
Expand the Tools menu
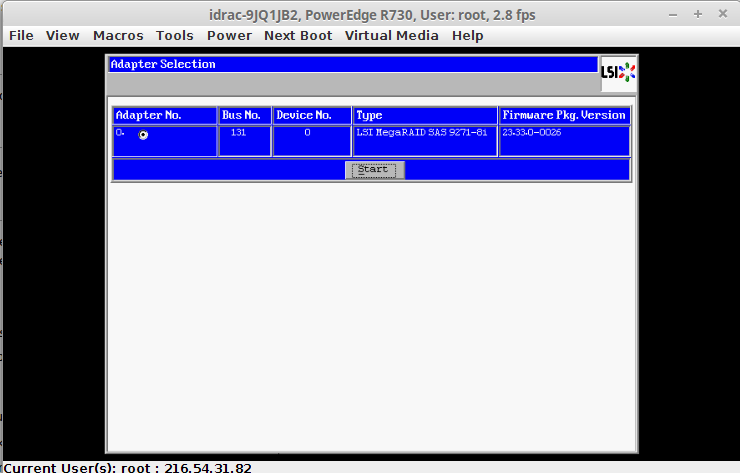[x=175, y=35]
